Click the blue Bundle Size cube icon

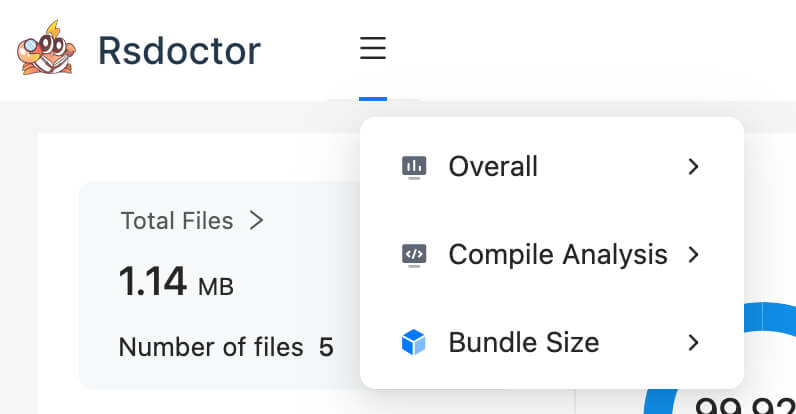coord(414,342)
